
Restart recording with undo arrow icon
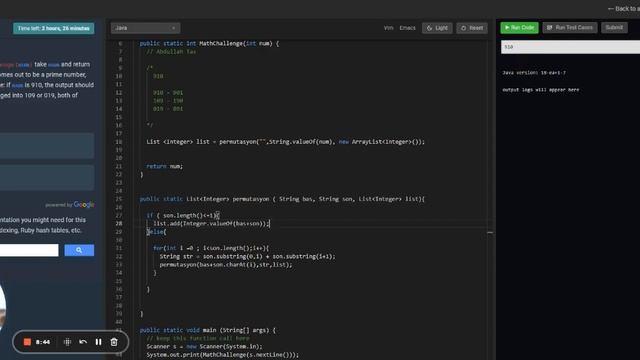coord(83,342)
